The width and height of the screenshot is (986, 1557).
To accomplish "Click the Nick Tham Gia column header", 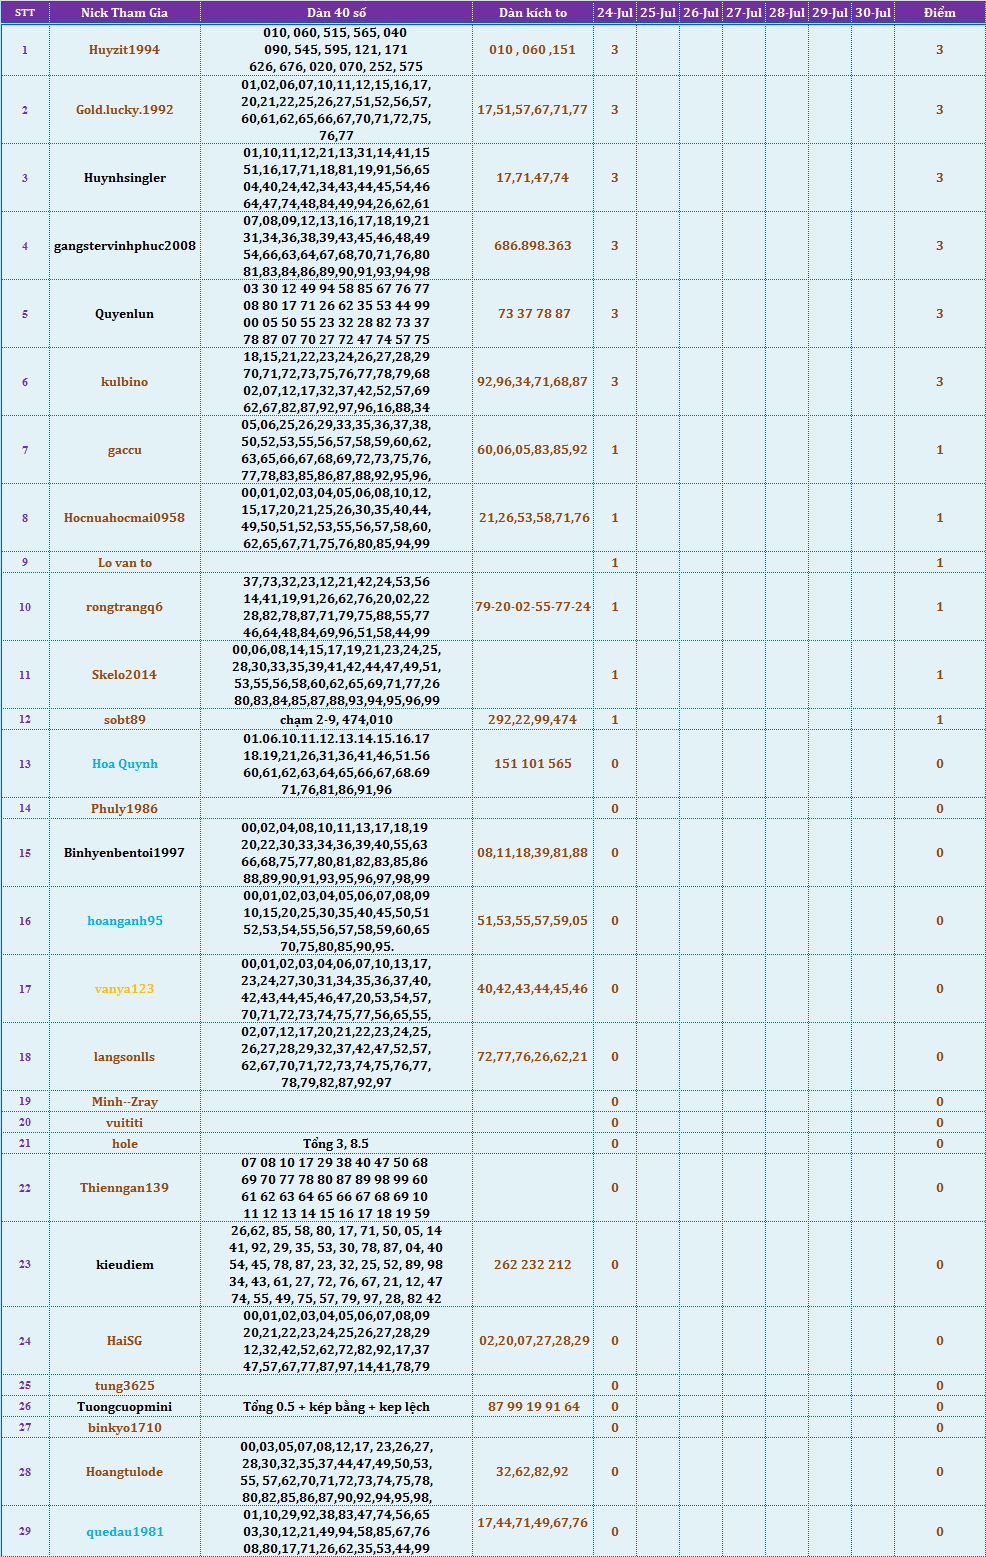I will (x=124, y=13).
